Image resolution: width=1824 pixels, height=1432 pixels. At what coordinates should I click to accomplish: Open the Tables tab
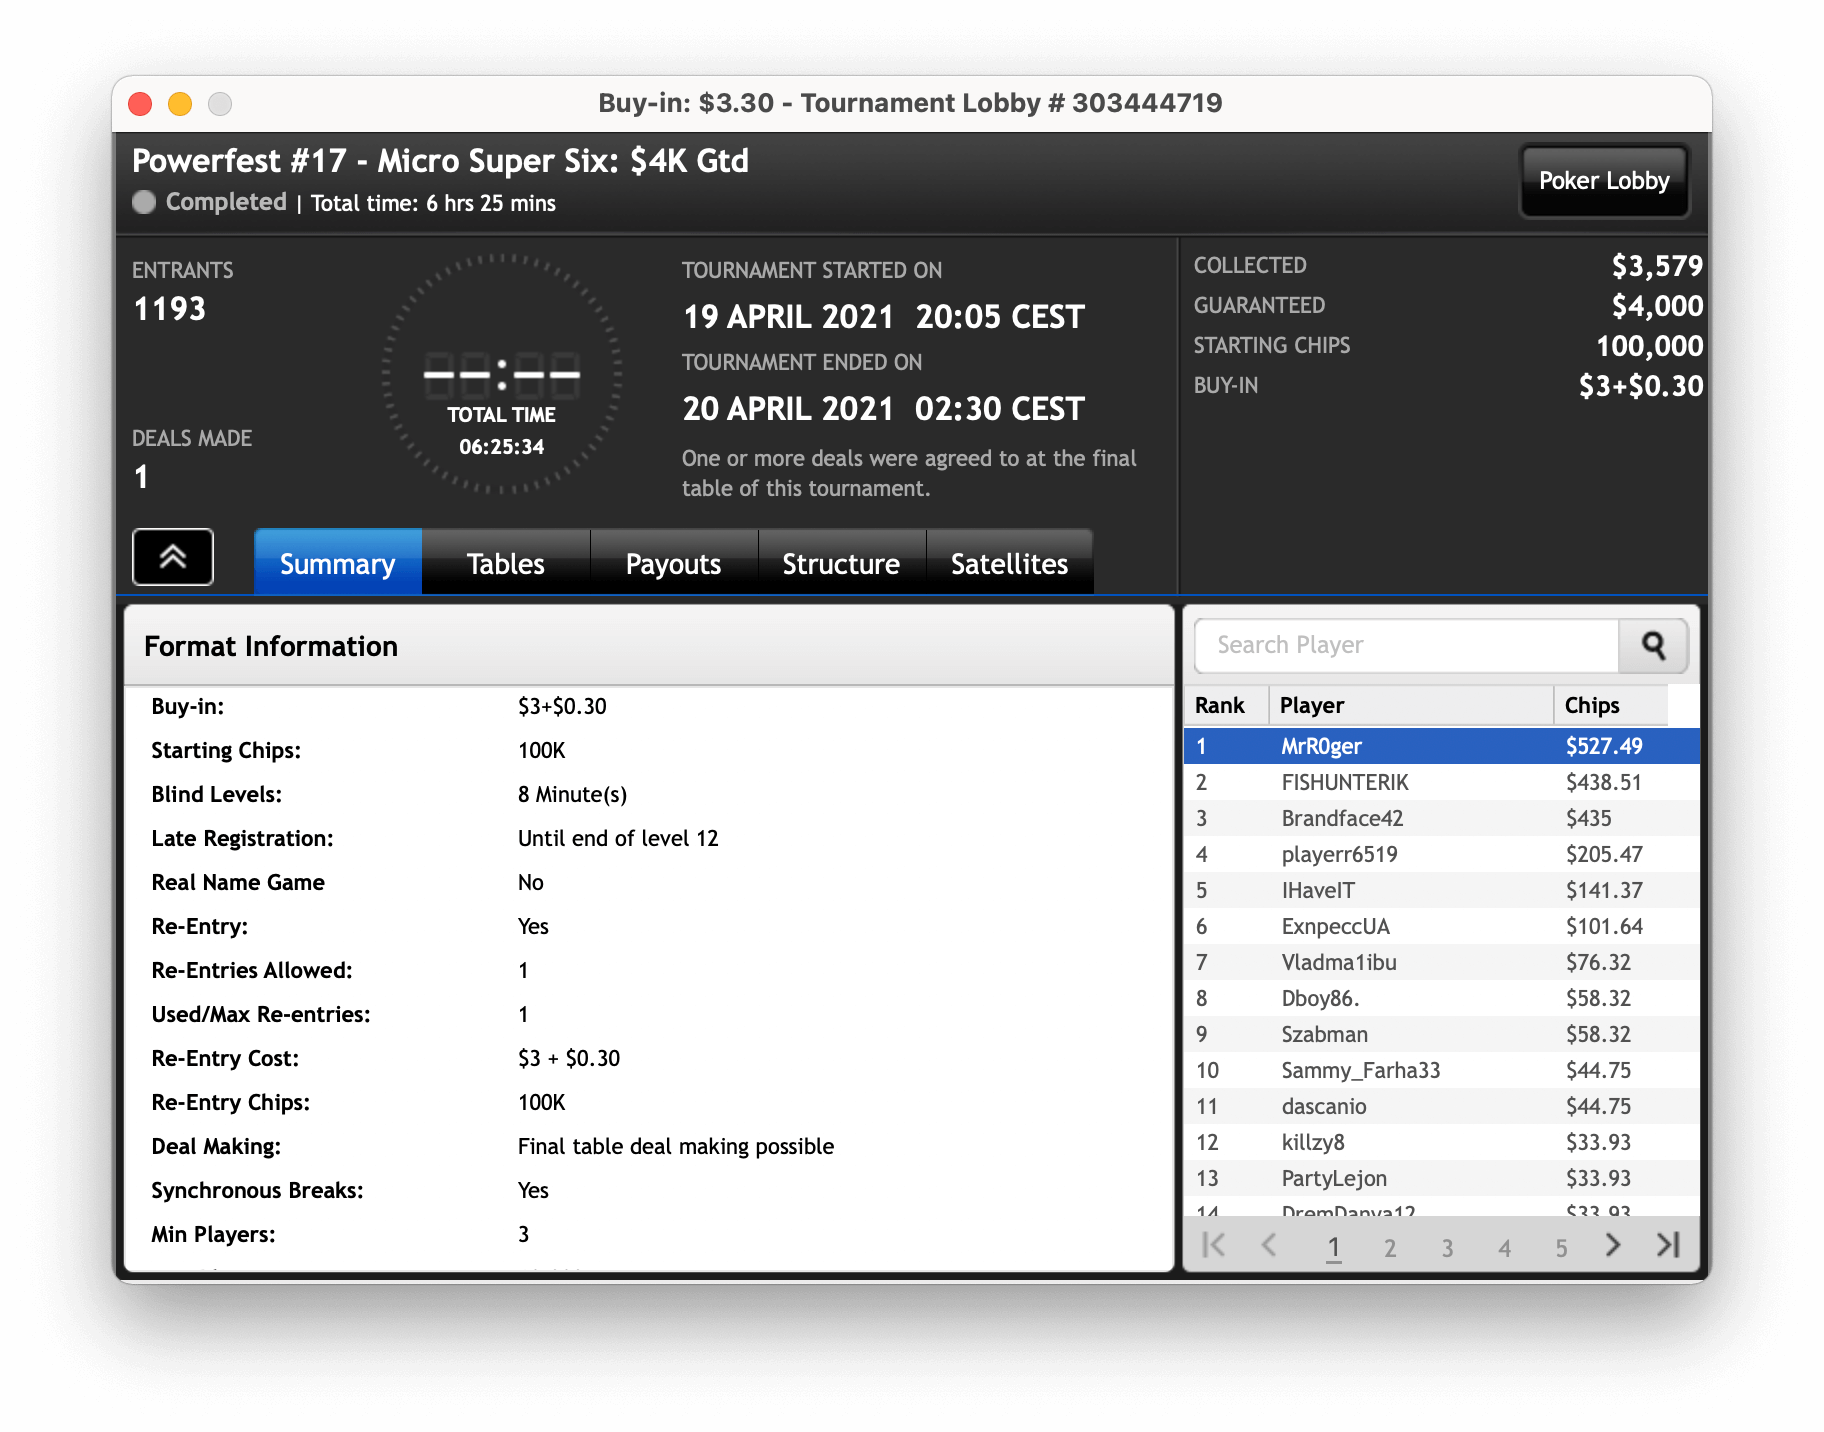(x=505, y=564)
